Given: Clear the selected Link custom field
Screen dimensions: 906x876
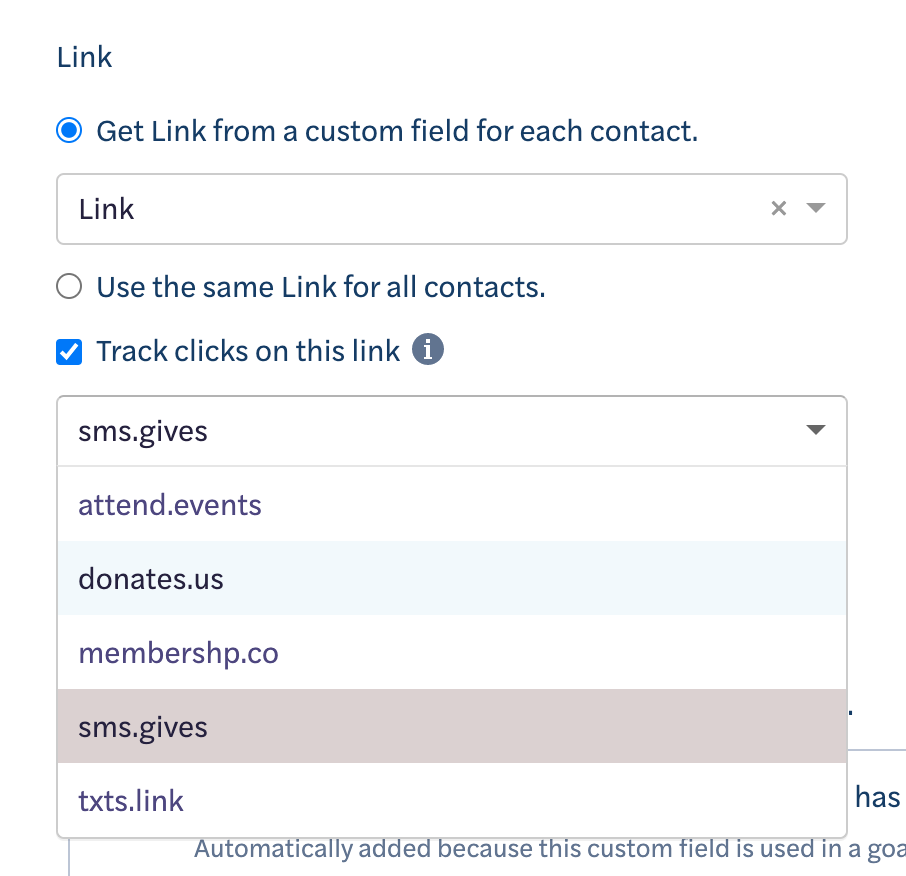Looking at the screenshot, I should click(x=778, y=208).
